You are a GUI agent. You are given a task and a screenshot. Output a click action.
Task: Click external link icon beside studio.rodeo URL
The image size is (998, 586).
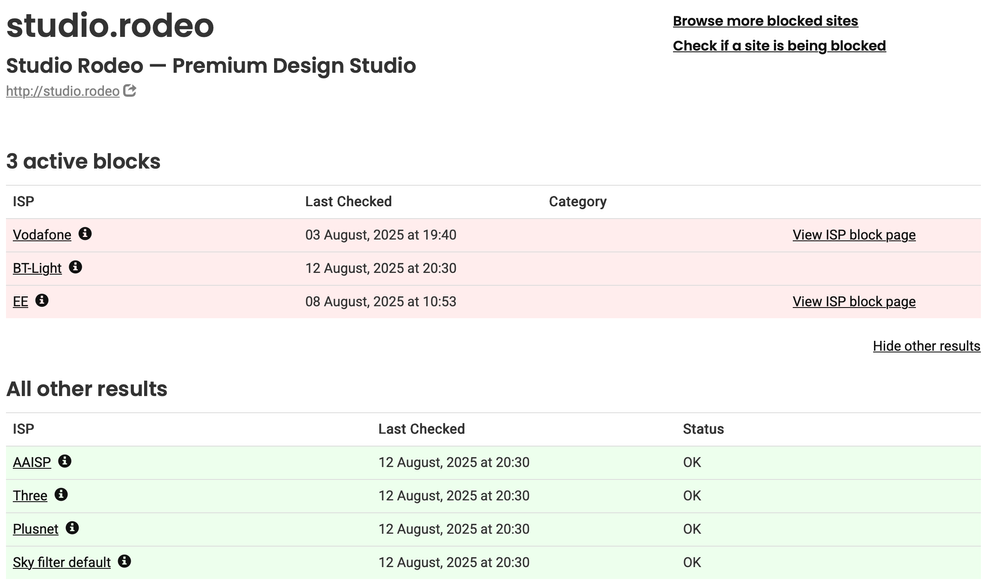click(x=130, y=91)
